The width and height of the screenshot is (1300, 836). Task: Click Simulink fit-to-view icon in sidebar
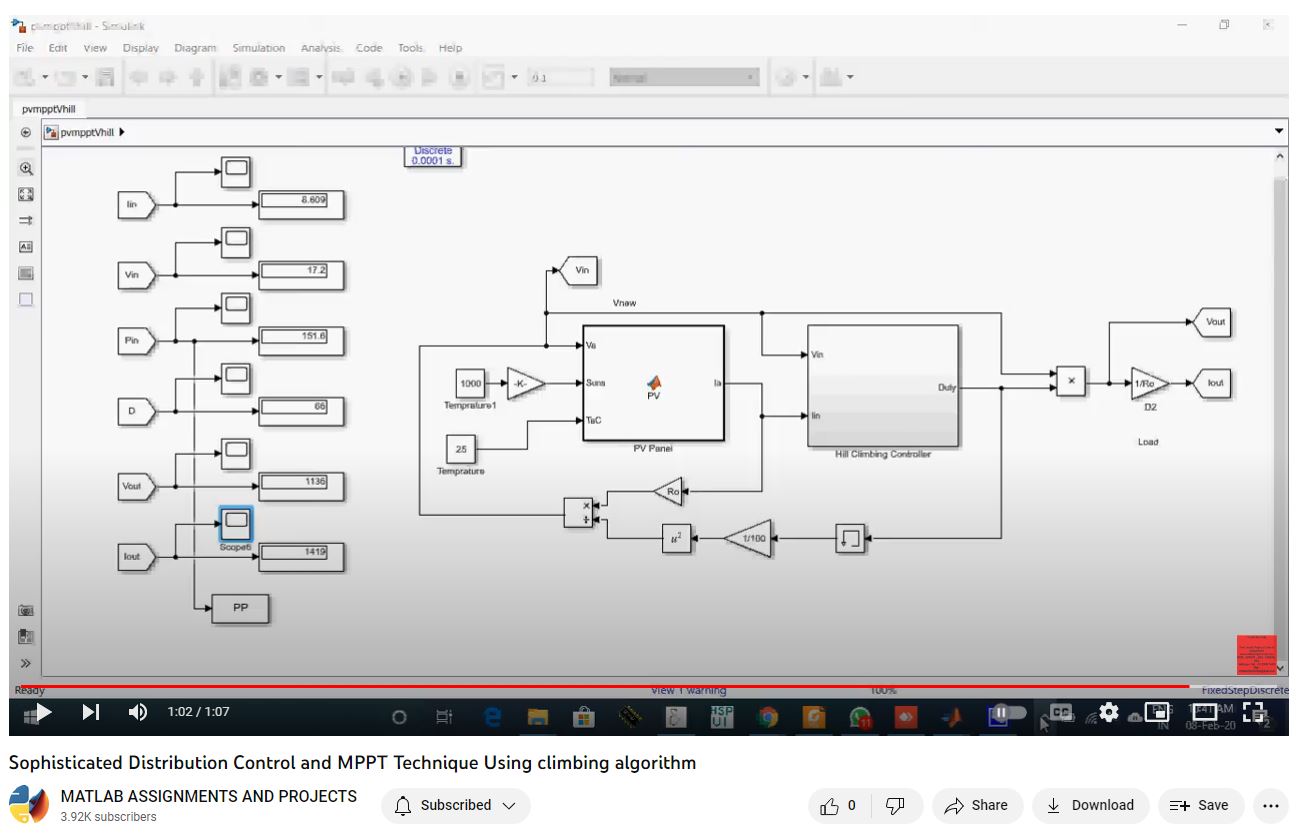(26, 195)
